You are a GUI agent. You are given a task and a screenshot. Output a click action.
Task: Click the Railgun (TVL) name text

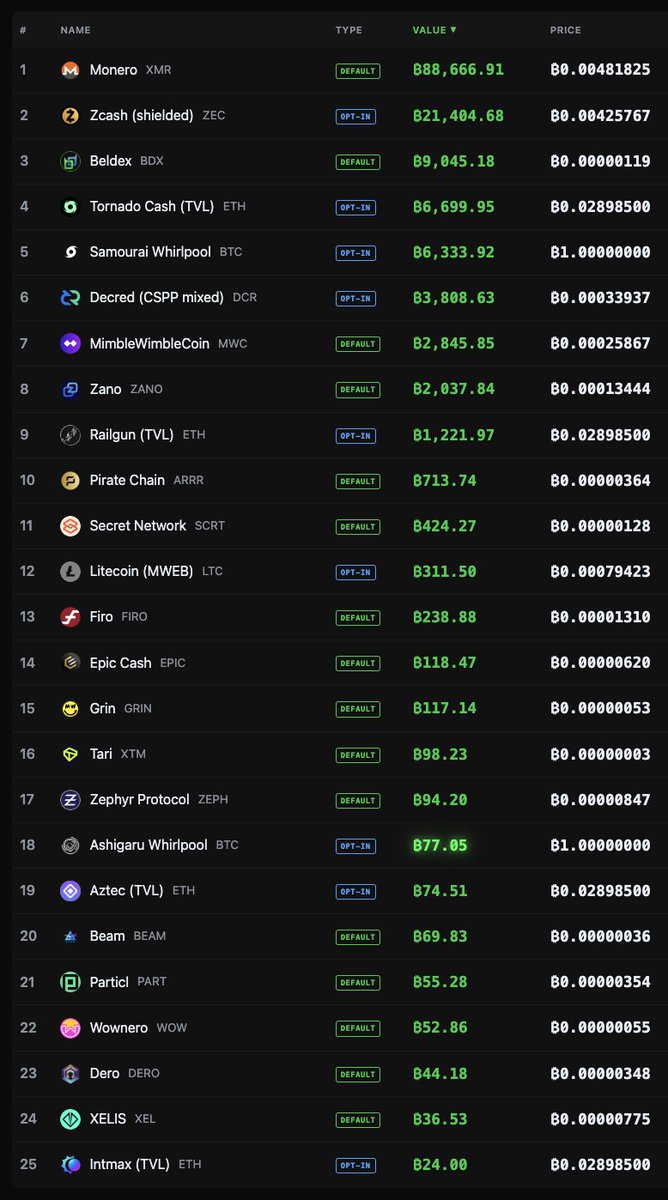(x=131, y=435)
